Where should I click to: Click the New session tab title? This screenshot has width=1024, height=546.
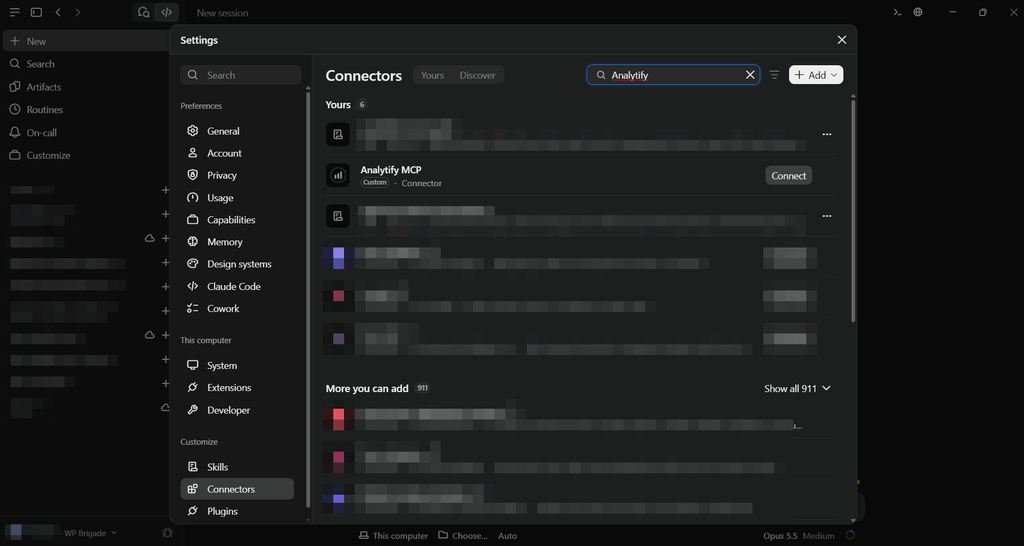(222, 12)
